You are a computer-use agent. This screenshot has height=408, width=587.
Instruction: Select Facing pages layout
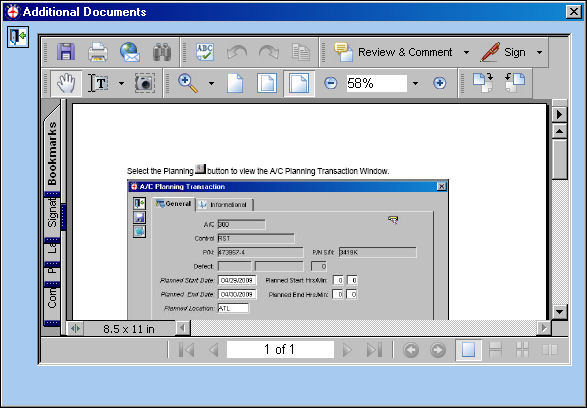tap(550, 350)
